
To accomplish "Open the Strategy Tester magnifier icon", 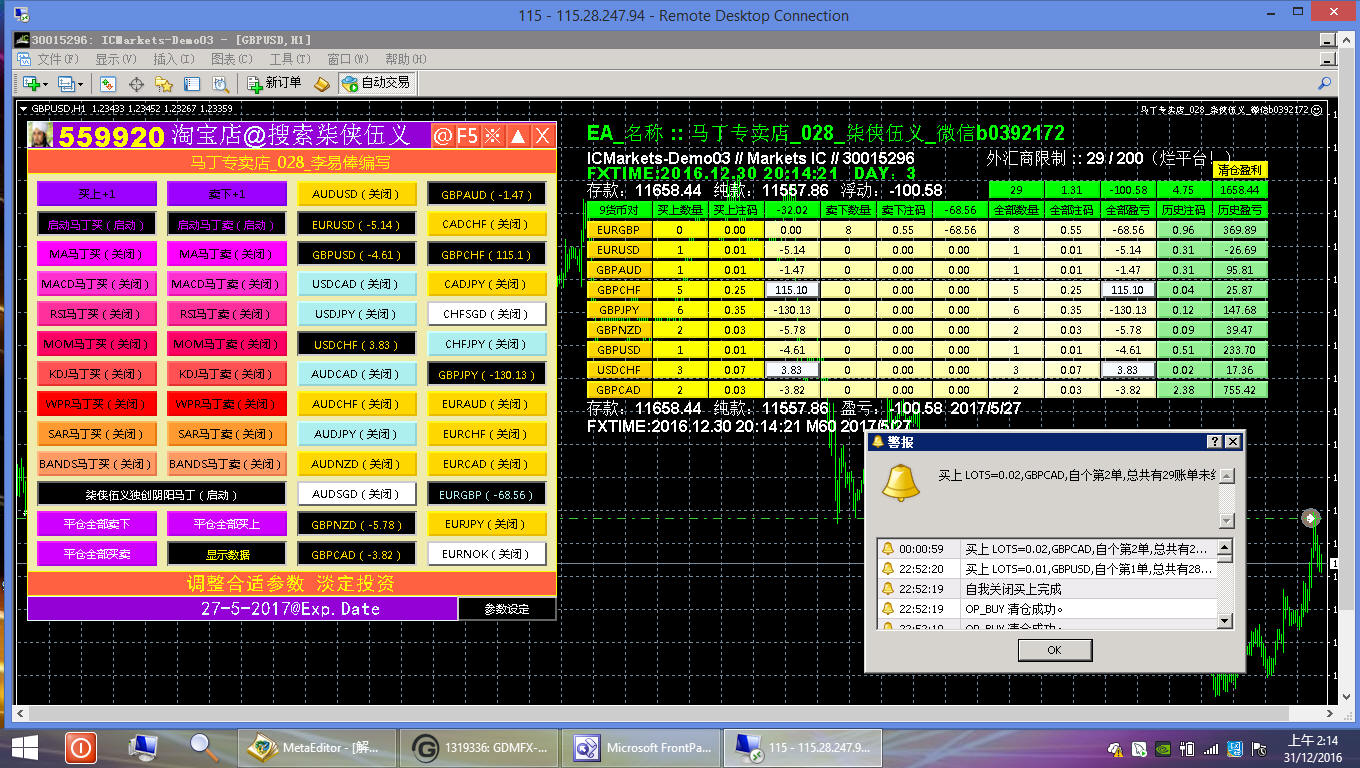I will (x=220, y=84).
